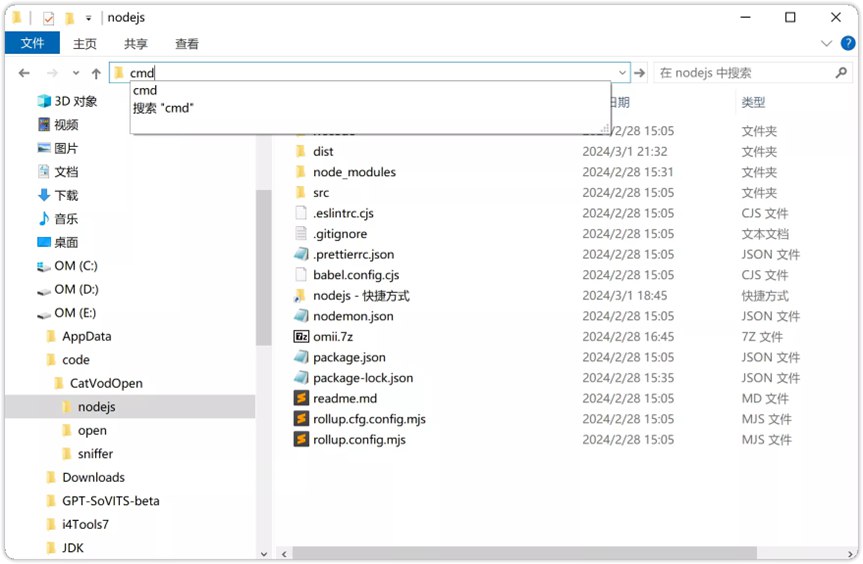Go up one folder level

(96, 73)
